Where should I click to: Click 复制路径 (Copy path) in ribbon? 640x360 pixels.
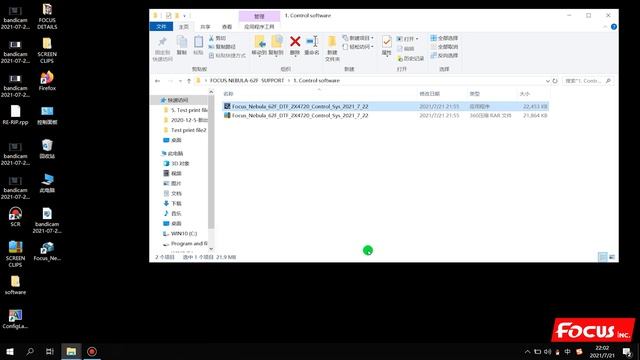(x=222, y=47)
